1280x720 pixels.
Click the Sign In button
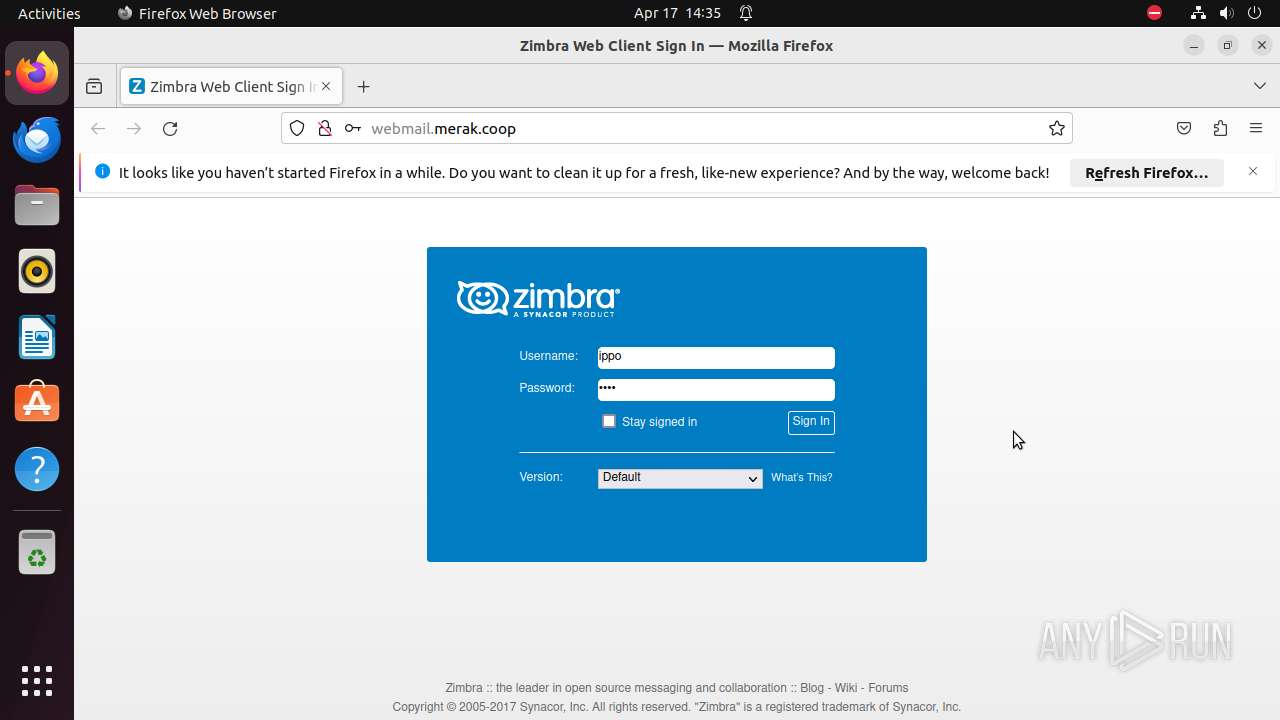(811, 422)
